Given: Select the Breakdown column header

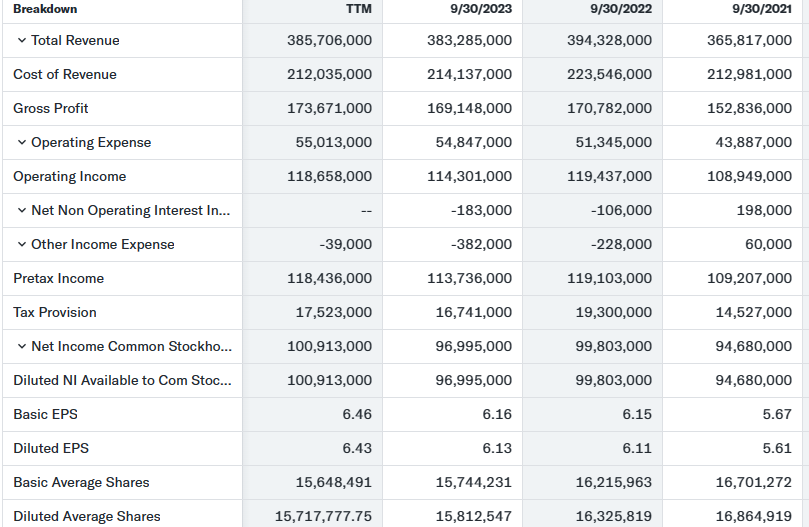Looking at the screenshot, I should tap(45, 9).
